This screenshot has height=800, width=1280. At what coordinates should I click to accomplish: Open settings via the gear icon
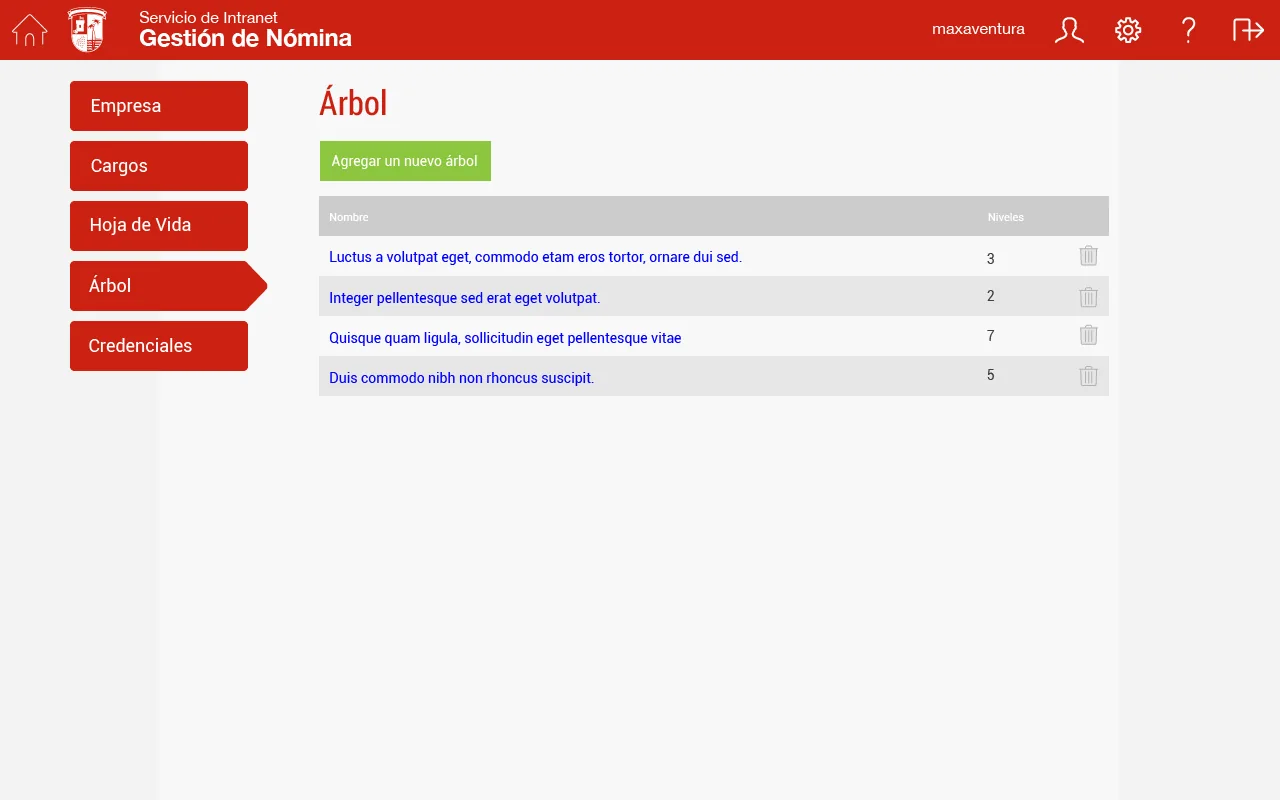tap(1128, 30)
